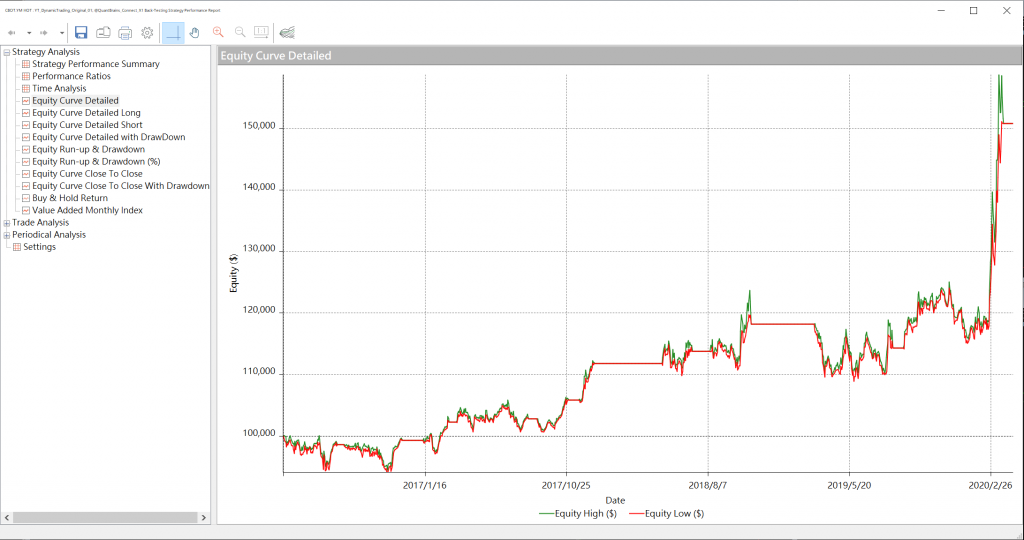Image resolution: width=1024 pixels, height=540 pixels.
Task: Expand the Periodical Analysis node
Action: 7,235
